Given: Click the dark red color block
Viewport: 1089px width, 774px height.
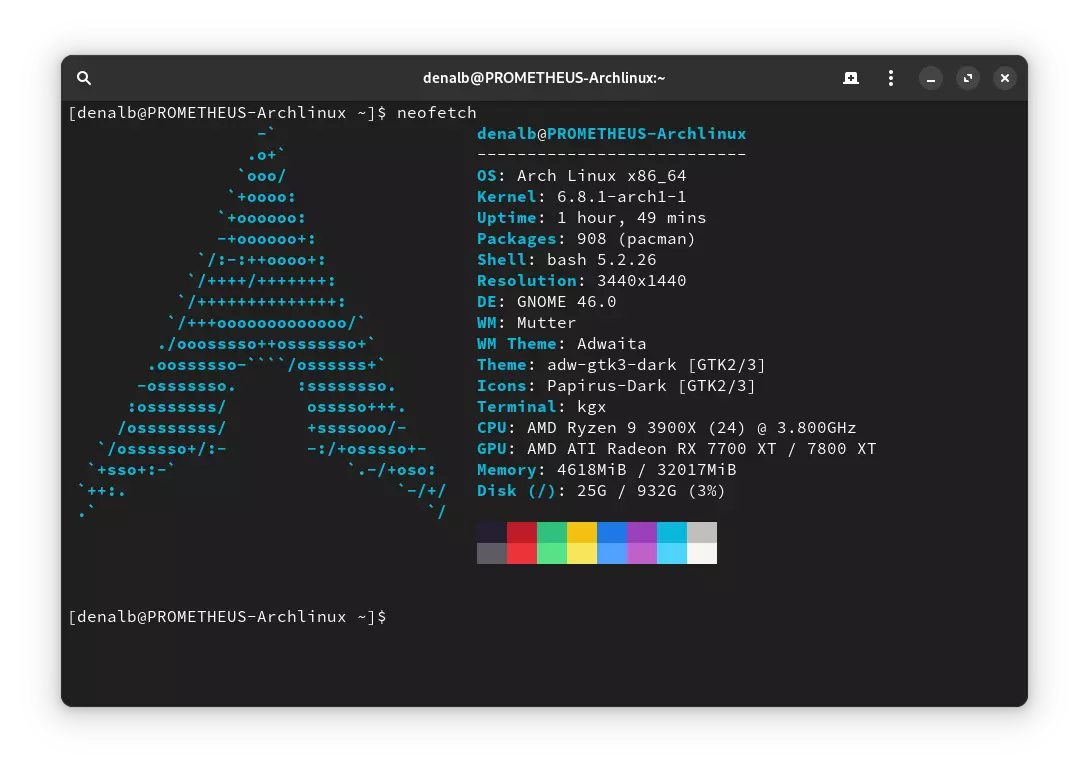Looking at the screenshot, I should [x=522, y=532].
